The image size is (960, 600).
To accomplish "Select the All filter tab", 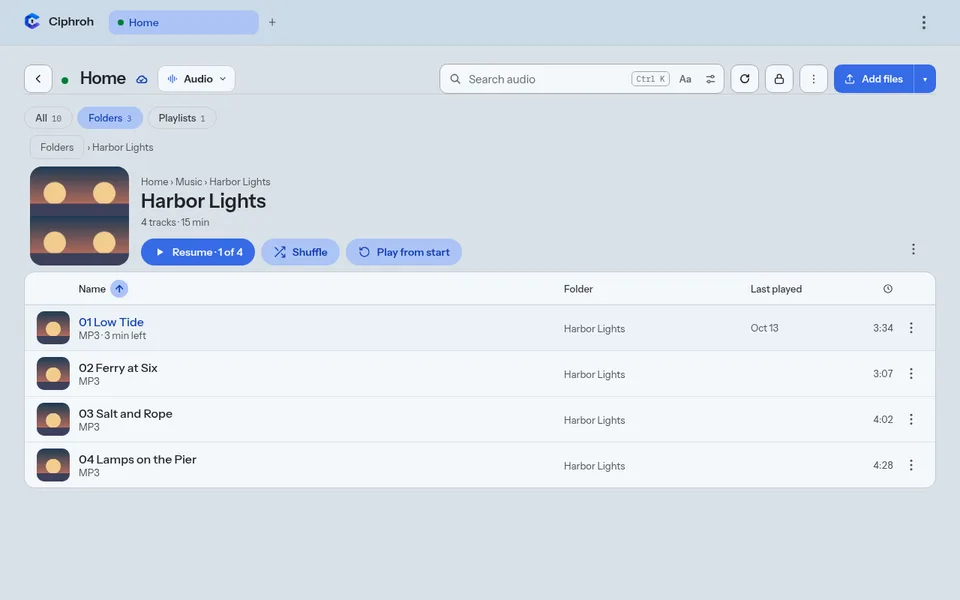I will [48, 118].
